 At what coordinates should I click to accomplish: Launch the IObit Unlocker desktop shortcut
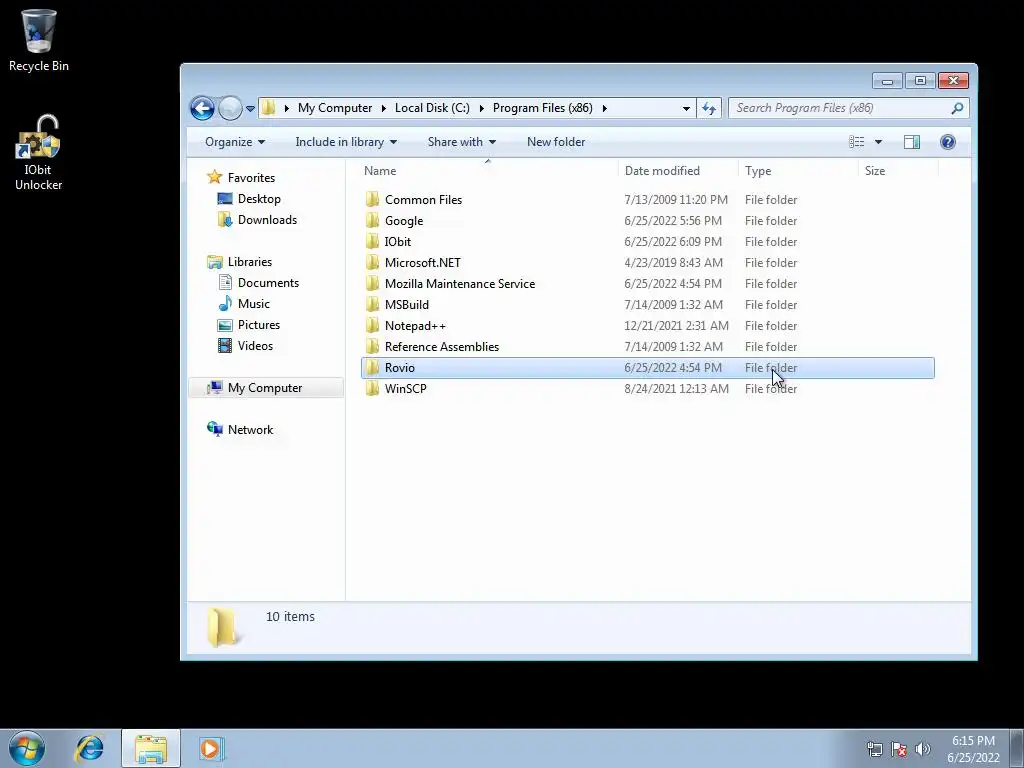coord(39,153)
